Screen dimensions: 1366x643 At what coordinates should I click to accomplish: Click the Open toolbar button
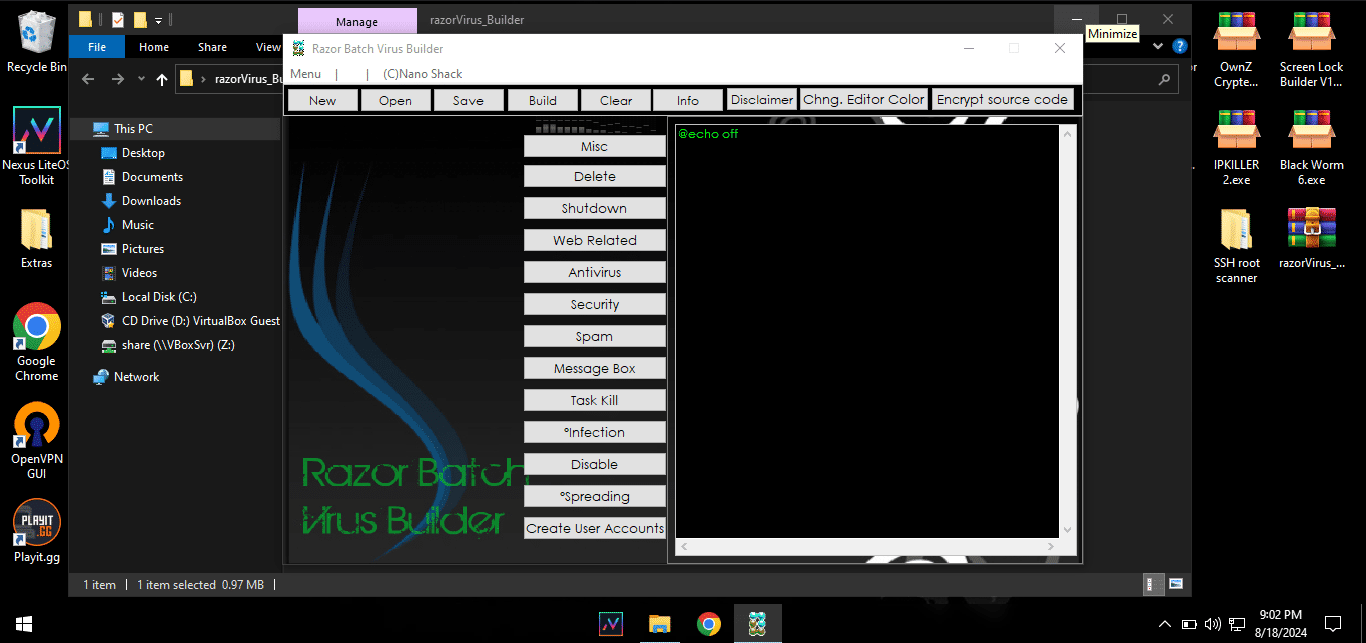coord(395,100)
